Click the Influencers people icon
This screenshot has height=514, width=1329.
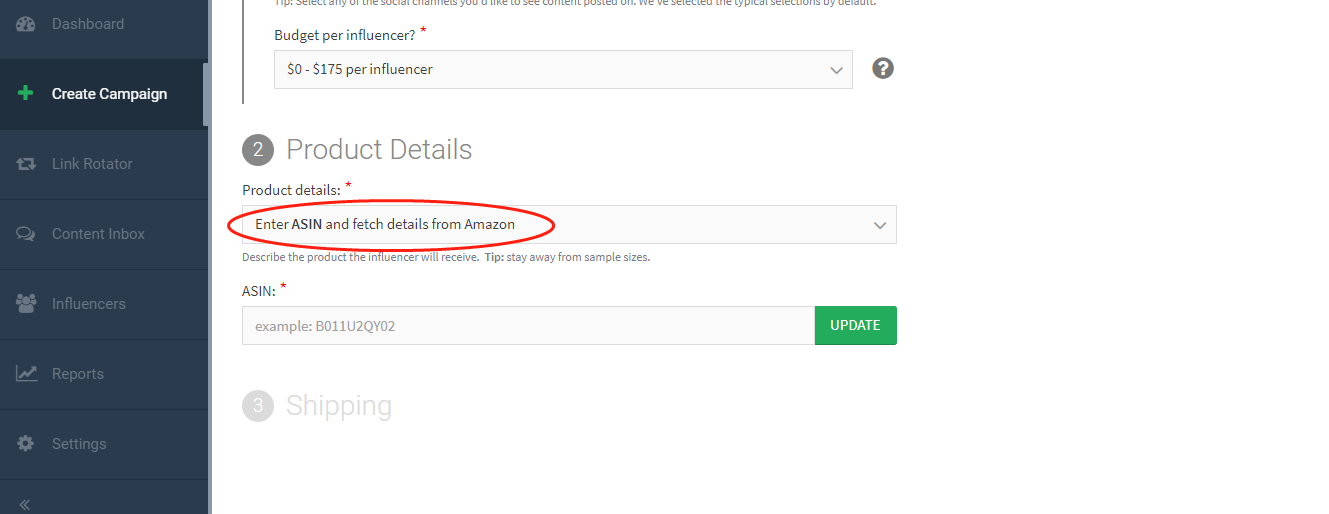26,304
